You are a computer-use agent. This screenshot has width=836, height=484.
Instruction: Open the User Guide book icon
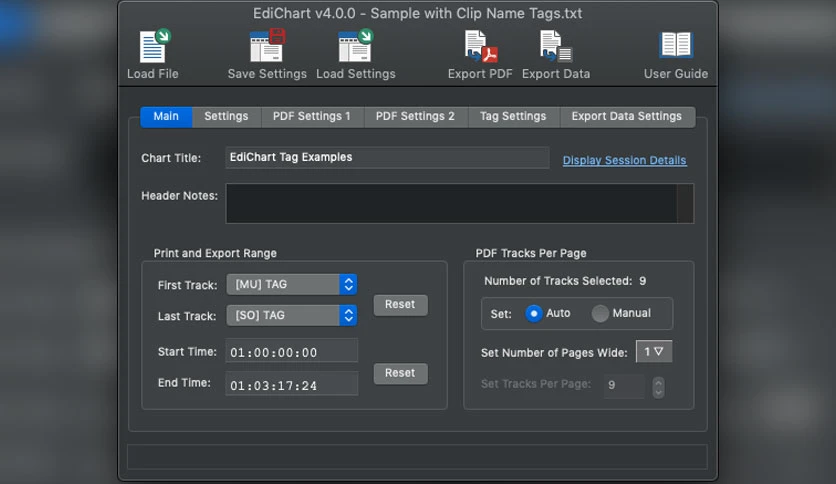coord(676,45)
